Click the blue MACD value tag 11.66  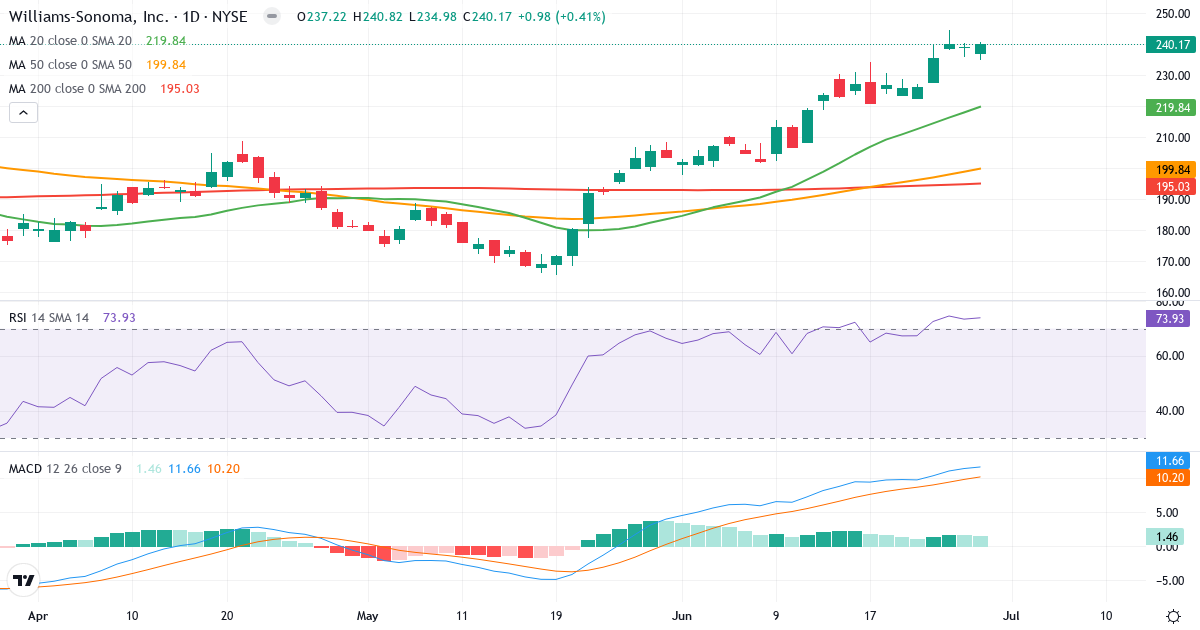(1169, 461)
